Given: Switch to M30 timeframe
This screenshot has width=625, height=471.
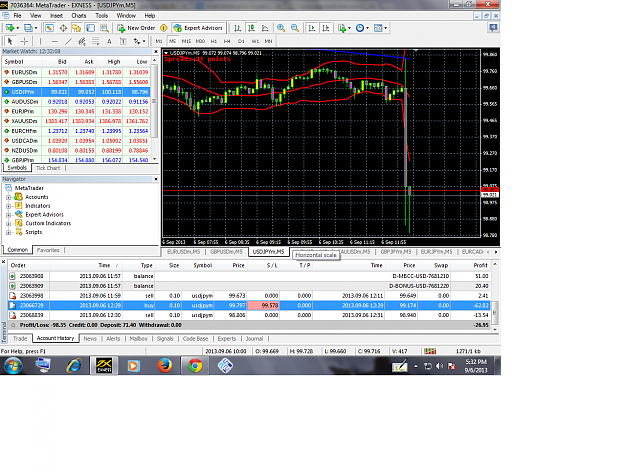Looking at the screenshot, I should [200, 41].
